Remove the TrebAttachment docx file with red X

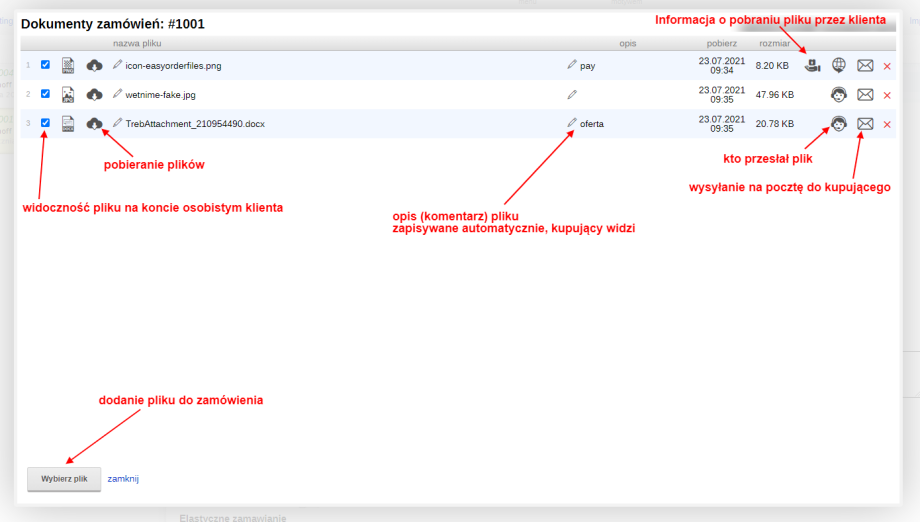pos(887,124)
